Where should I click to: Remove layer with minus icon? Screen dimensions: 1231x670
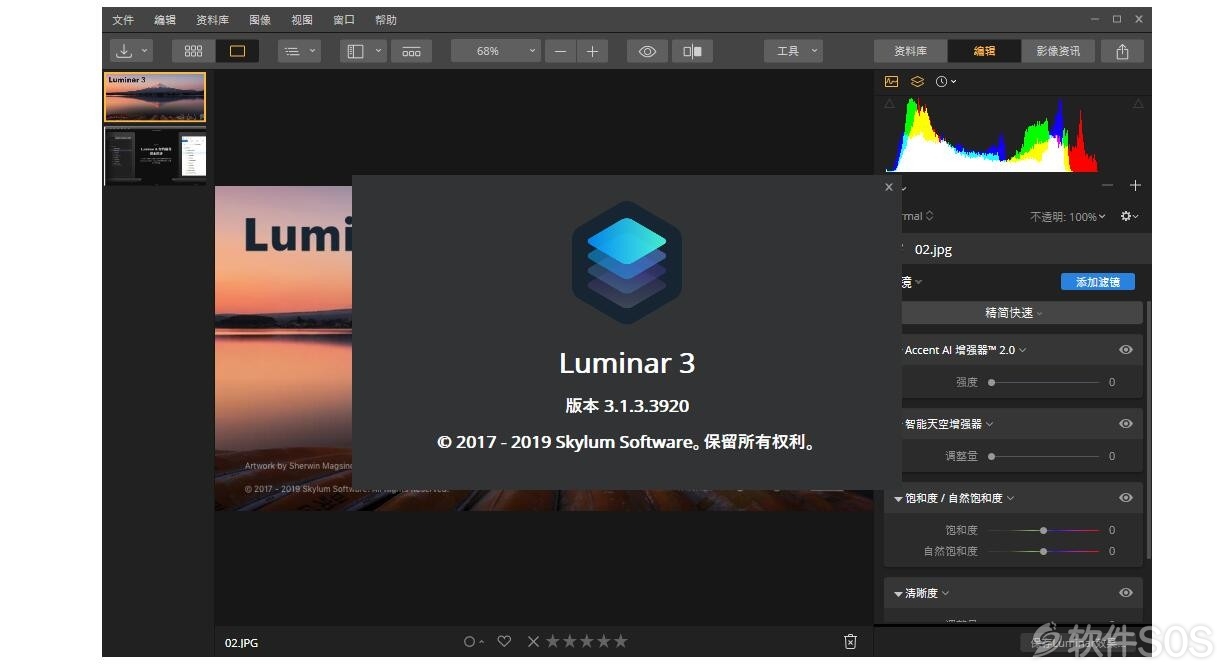(x=1108, y=186)
